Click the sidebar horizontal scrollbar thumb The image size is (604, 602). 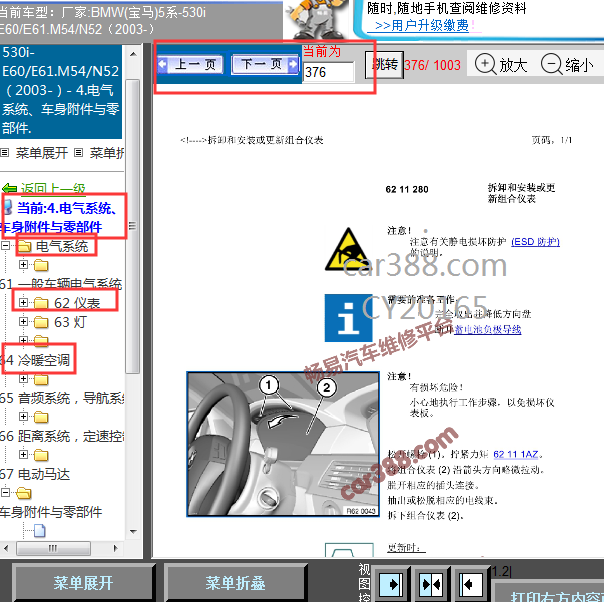[x=53, y=548]
